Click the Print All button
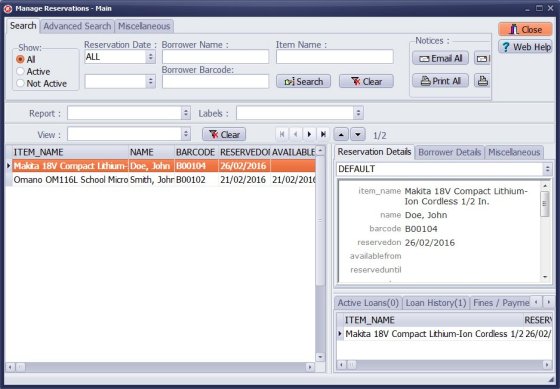The height and width of the screenshot is (389, 560). coord(440,81)
